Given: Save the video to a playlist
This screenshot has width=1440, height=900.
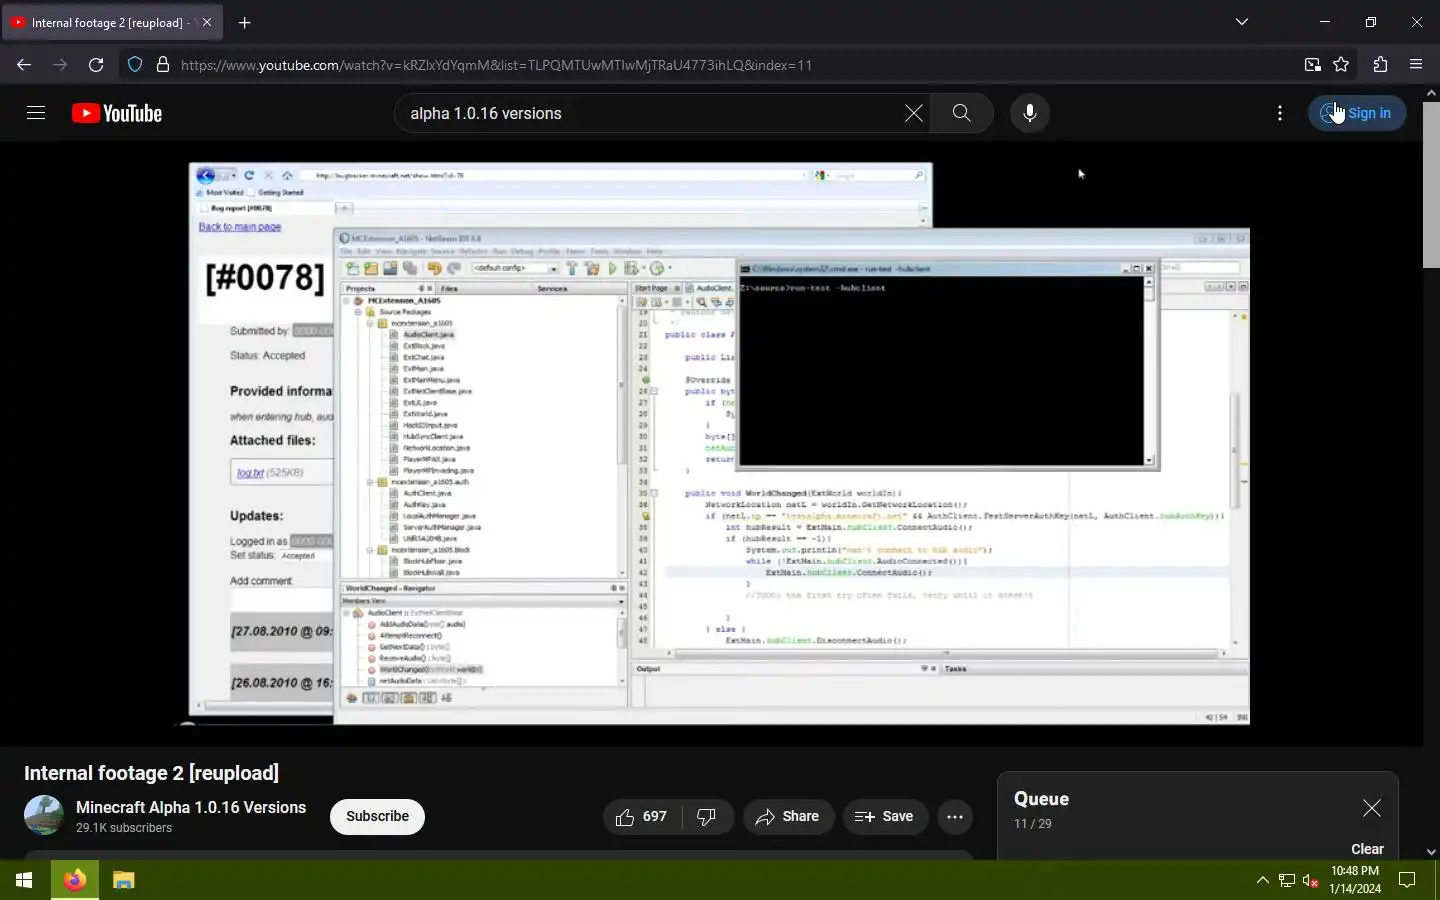Looking at the screenshot, I should tap(885, 817).
